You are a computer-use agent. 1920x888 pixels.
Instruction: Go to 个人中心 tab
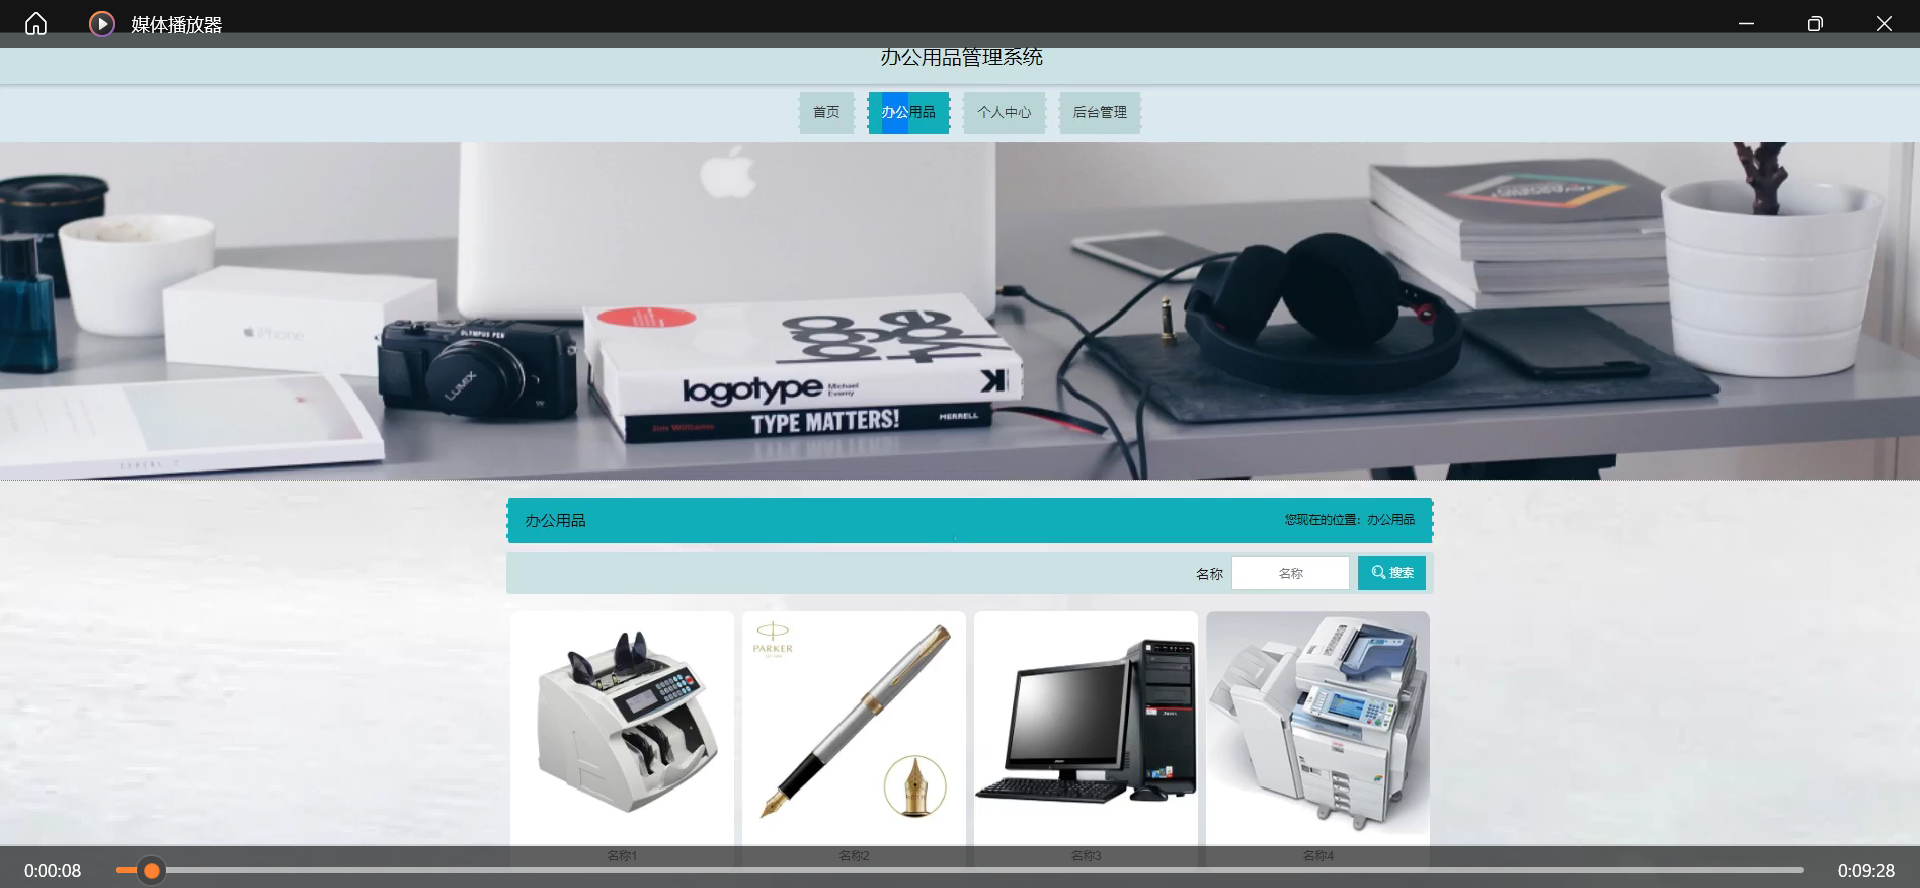click(x=1004, y=112)
